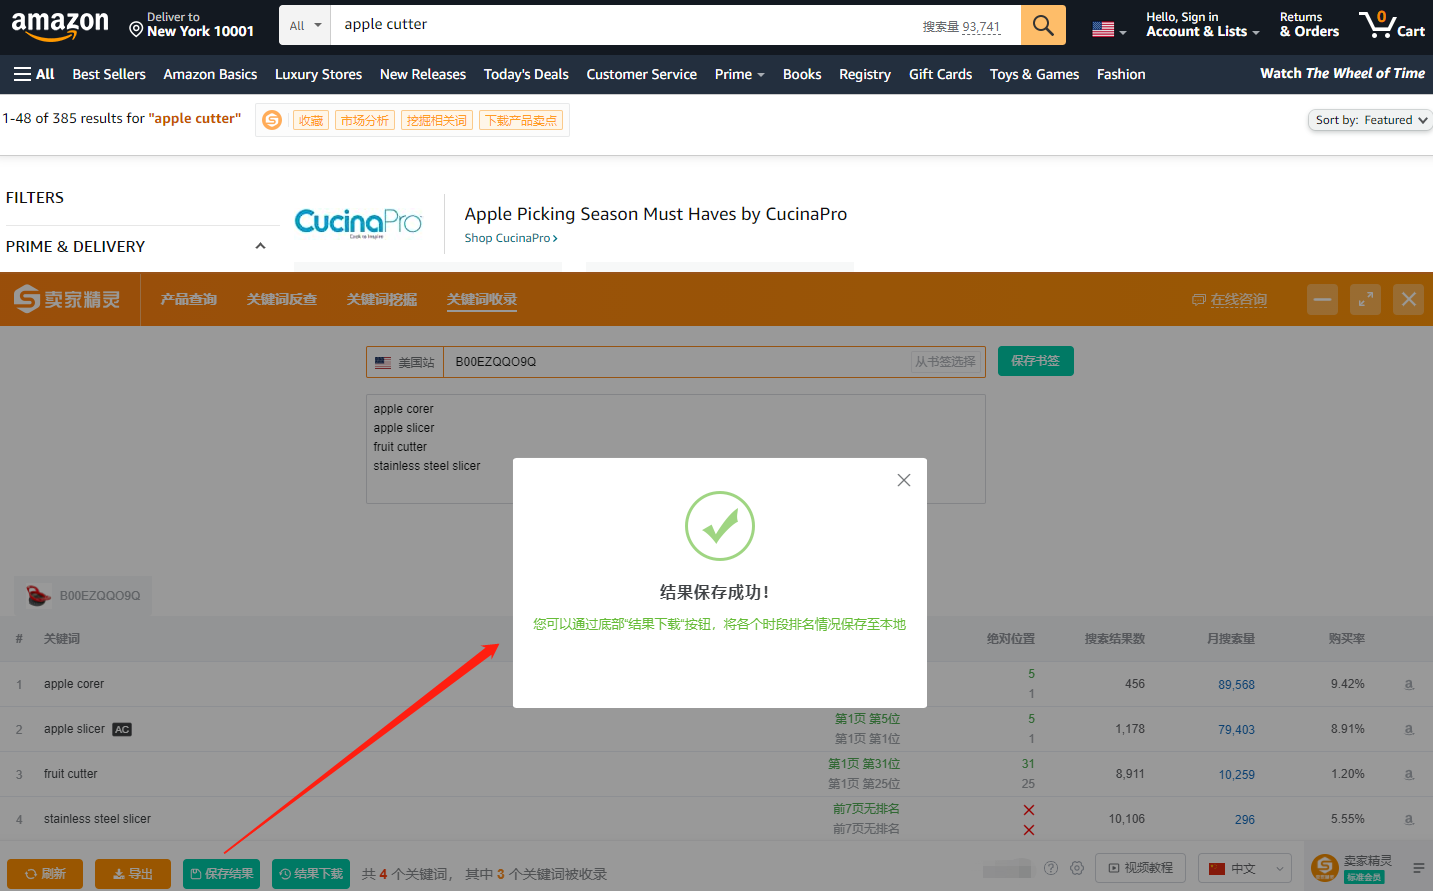Click monthly search volume 10,259
Image resolution: width=1433 pixels, height=891 pixels.
pyautogui.click(x=1236, y=775)
